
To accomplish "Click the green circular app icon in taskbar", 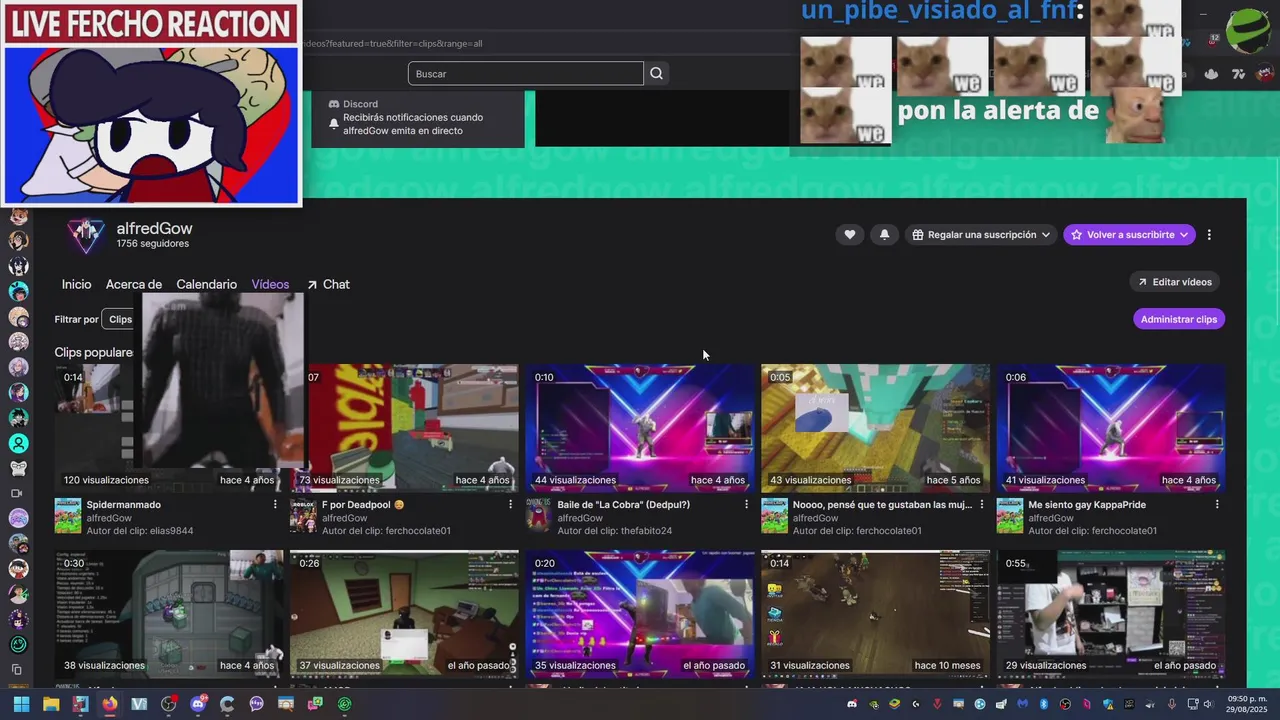I will (x=345, y=704).
